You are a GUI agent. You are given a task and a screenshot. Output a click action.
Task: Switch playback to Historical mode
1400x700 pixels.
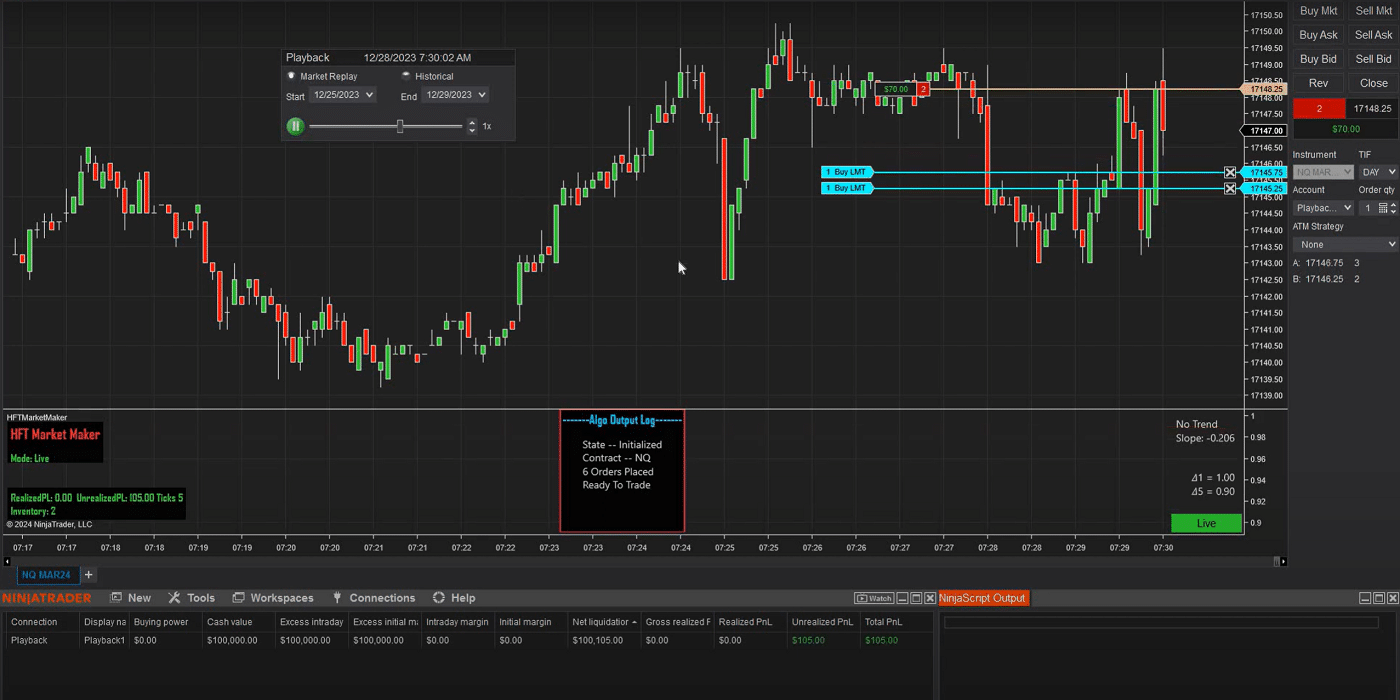click(407, 76)
